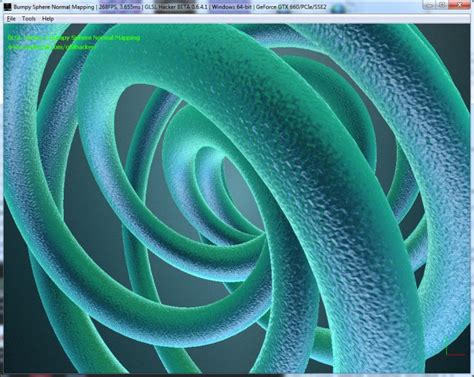474x377 pixels.
Task: Click the Windows 64-bit label in title bar
Action: point(231,7)
